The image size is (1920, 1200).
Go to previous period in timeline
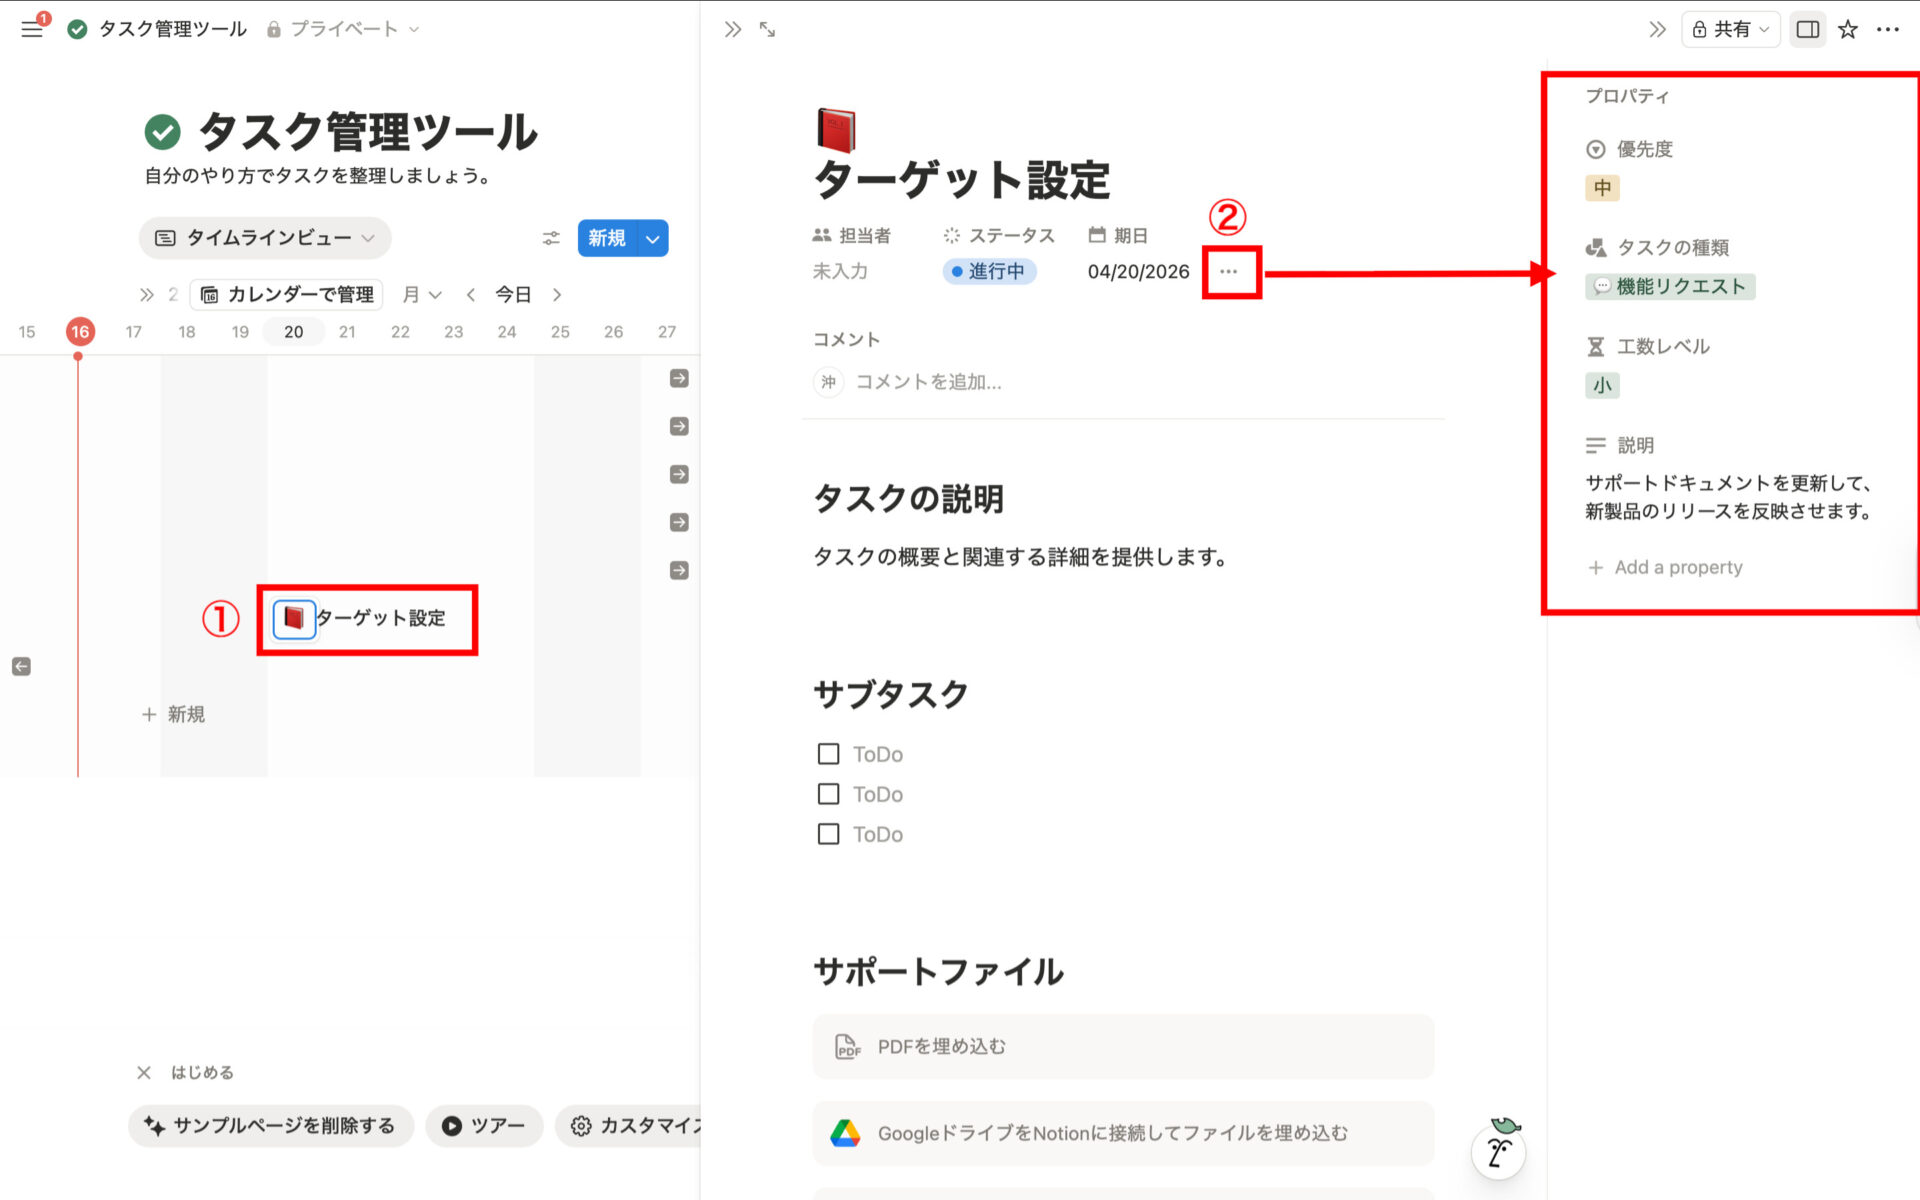pyautogui.click(x=470, y=294)
